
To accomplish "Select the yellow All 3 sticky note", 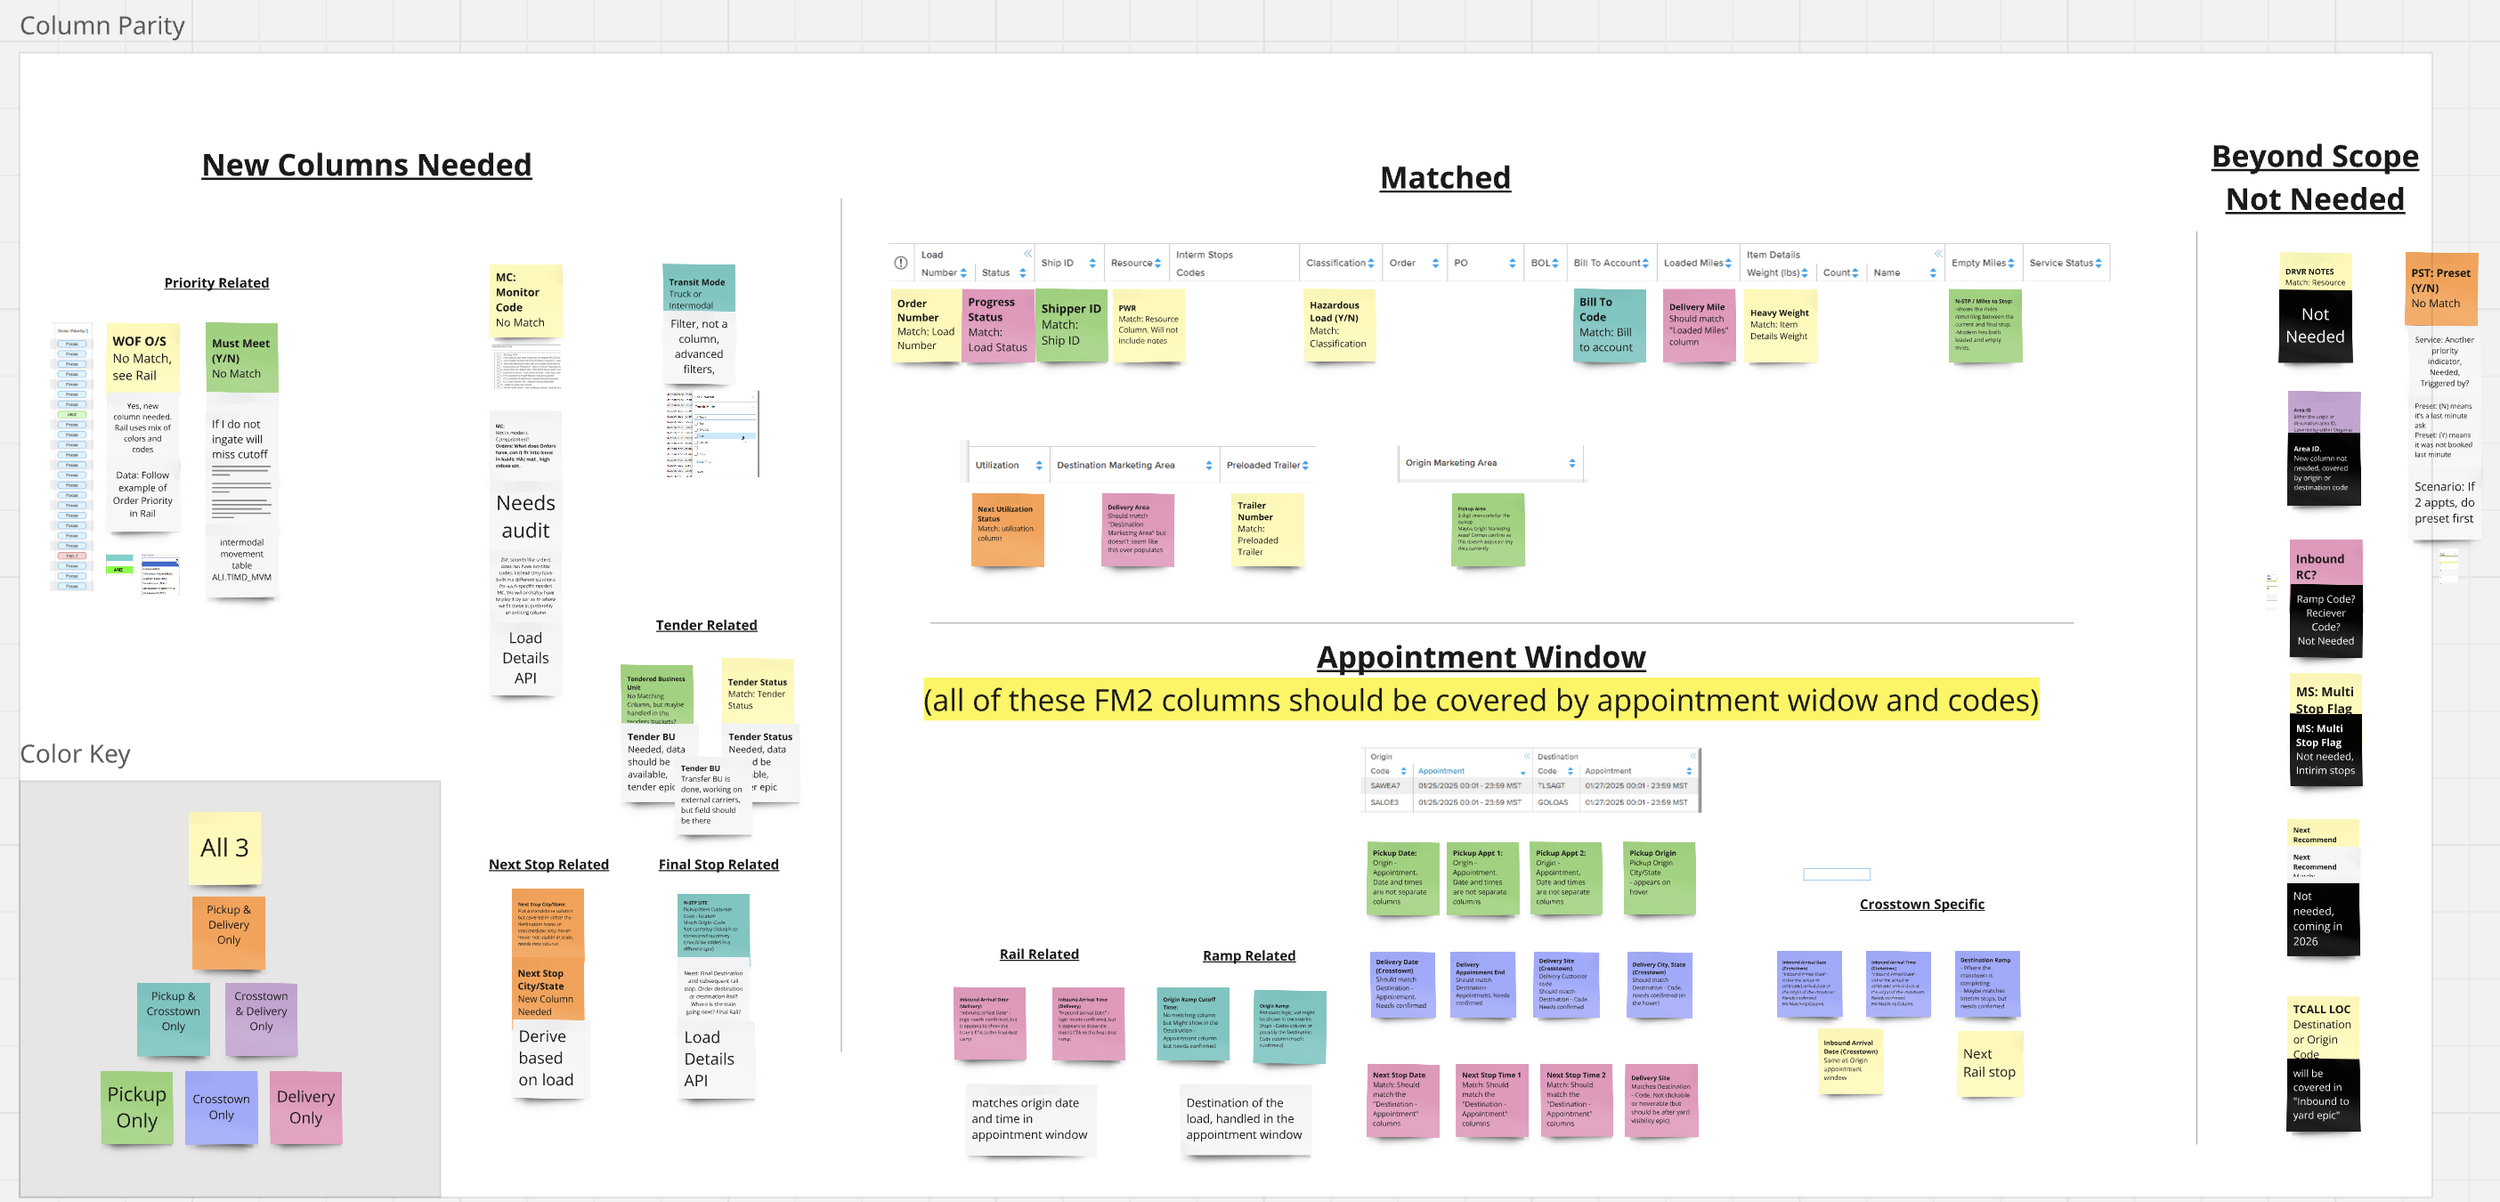I will (x=225, y=848).
